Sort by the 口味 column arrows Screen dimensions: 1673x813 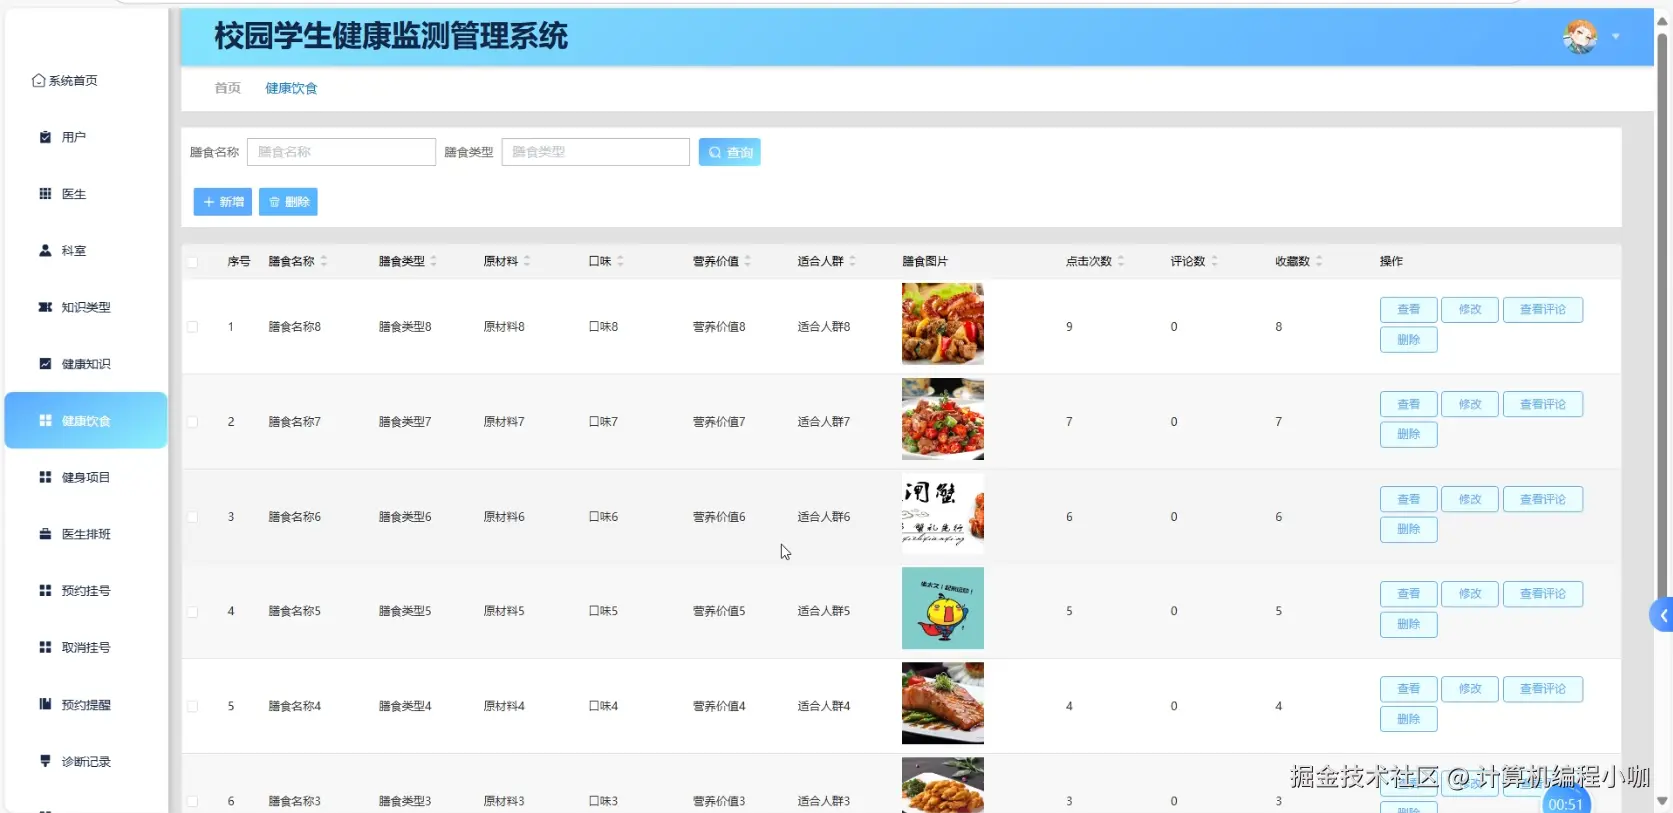click(620, 261)
